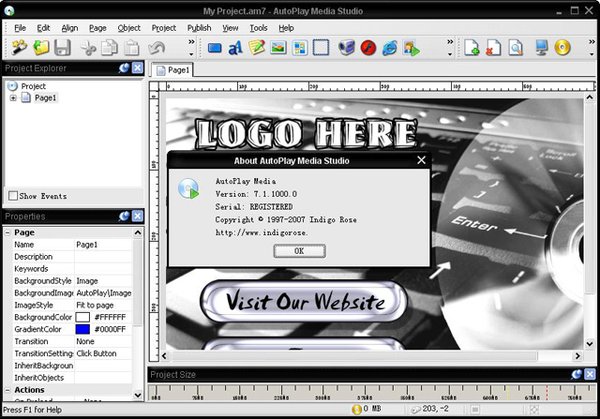Image resolution: width=600 pixels, height=419 pixels.
Task: Enable the Show Events checkbox
Action: point(13,196)
